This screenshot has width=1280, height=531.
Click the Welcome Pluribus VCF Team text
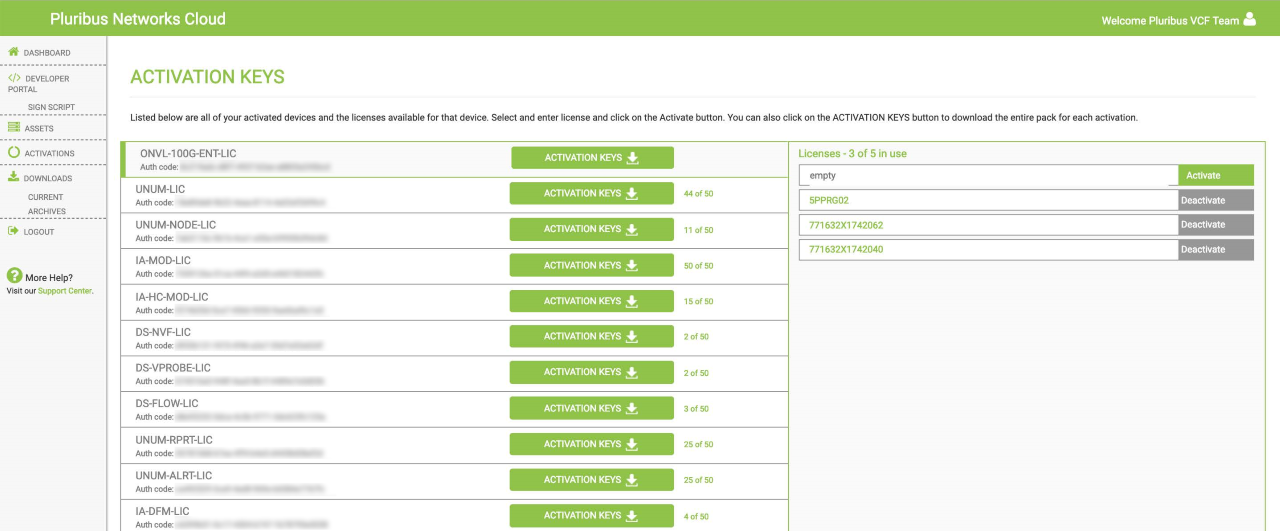[1170, 20]
